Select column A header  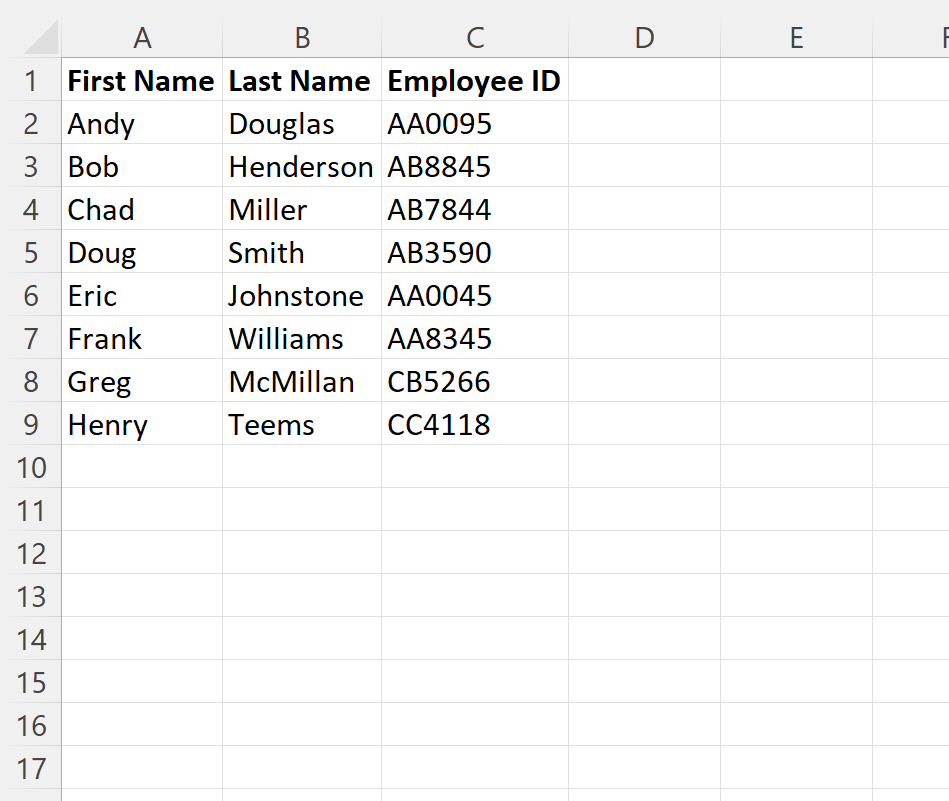point(142,38)
